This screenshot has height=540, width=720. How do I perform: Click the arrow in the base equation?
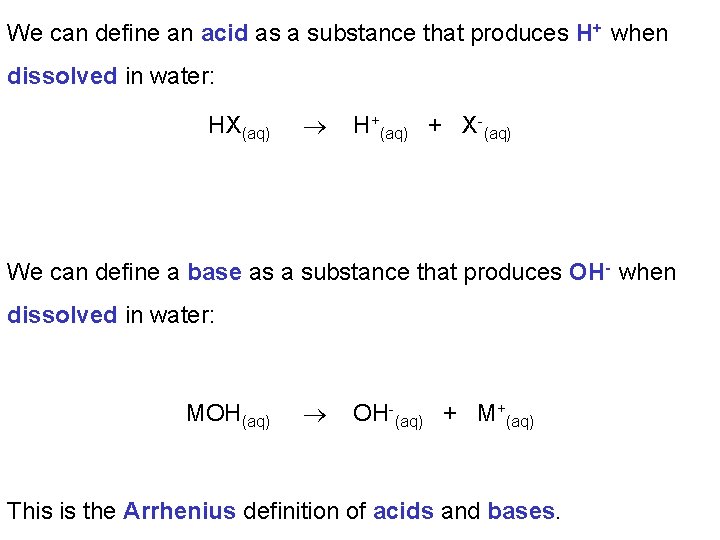coord(315,416)
